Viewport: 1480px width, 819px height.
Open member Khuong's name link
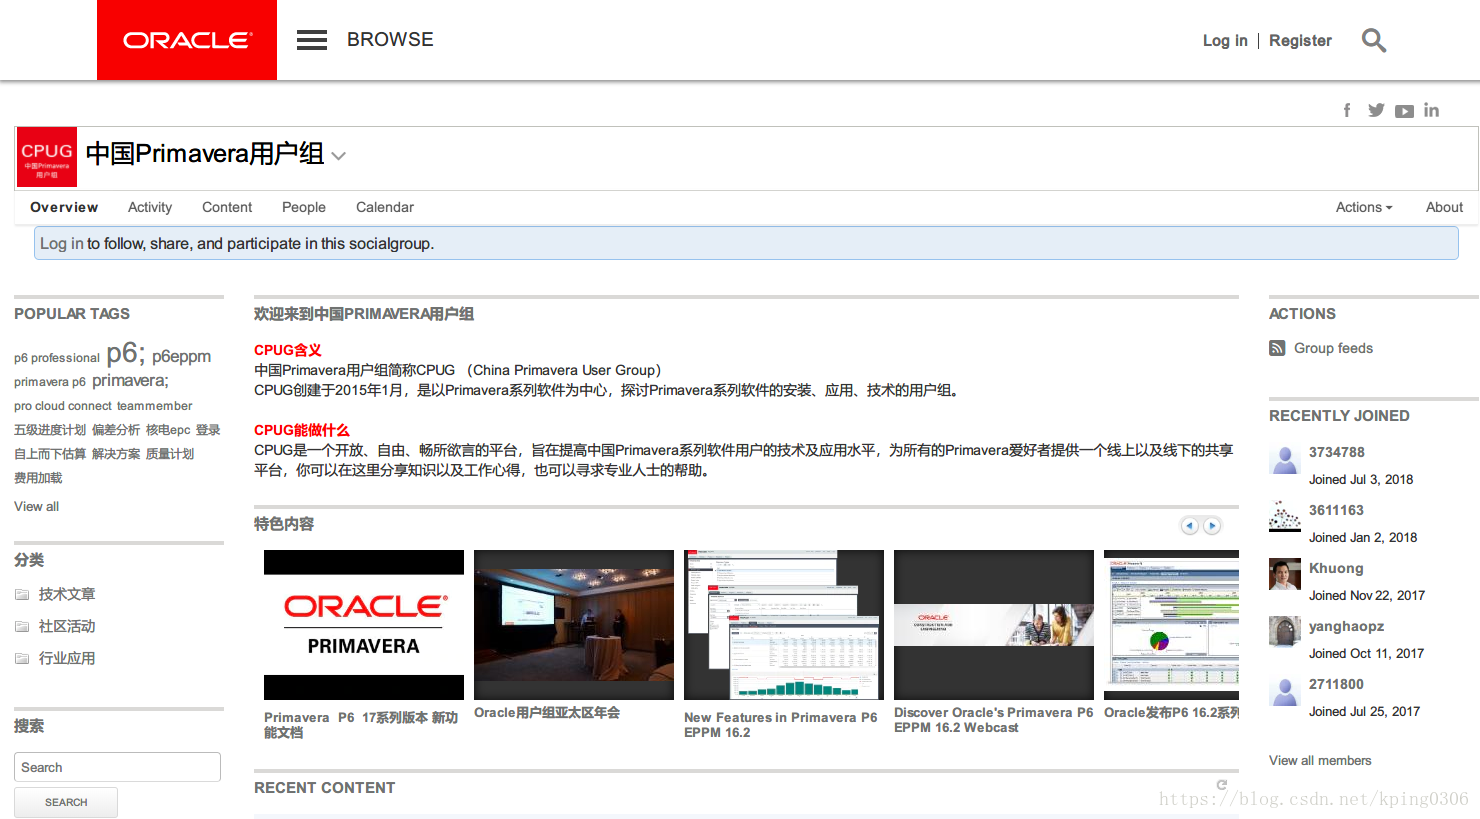tap(1336, 568)
